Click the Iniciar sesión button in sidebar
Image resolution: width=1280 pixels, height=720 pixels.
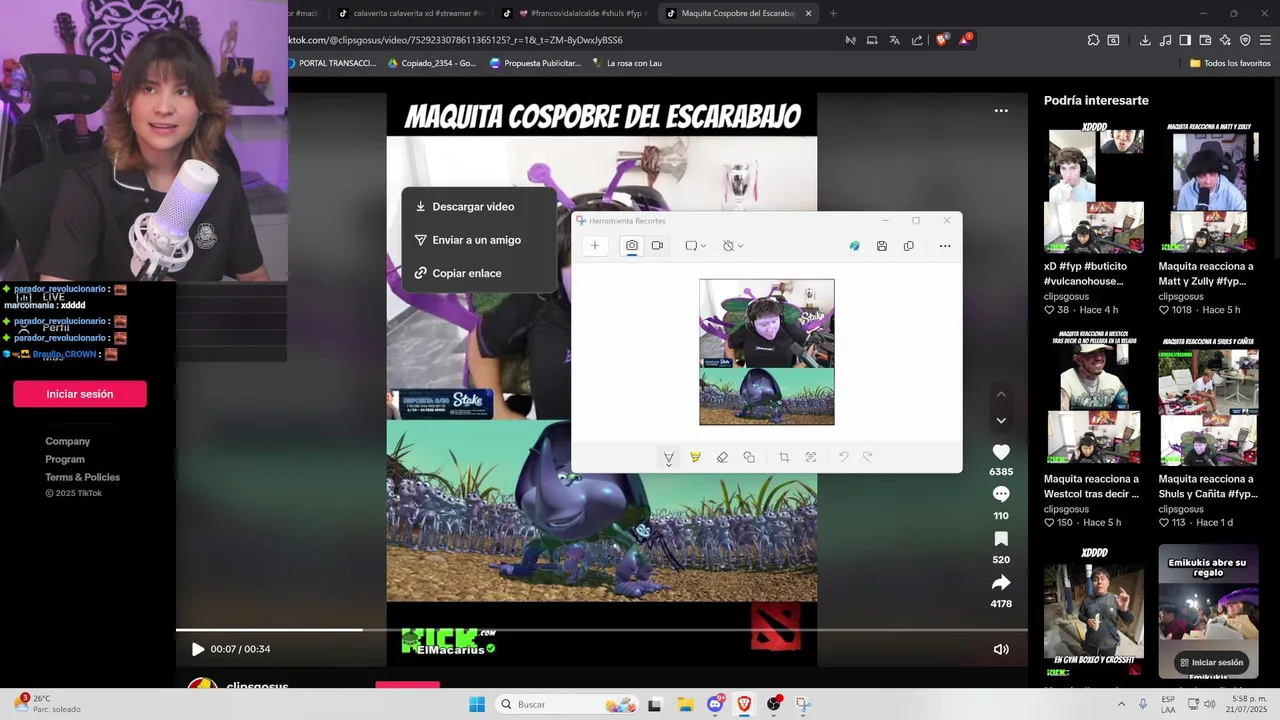coord(80,394)
